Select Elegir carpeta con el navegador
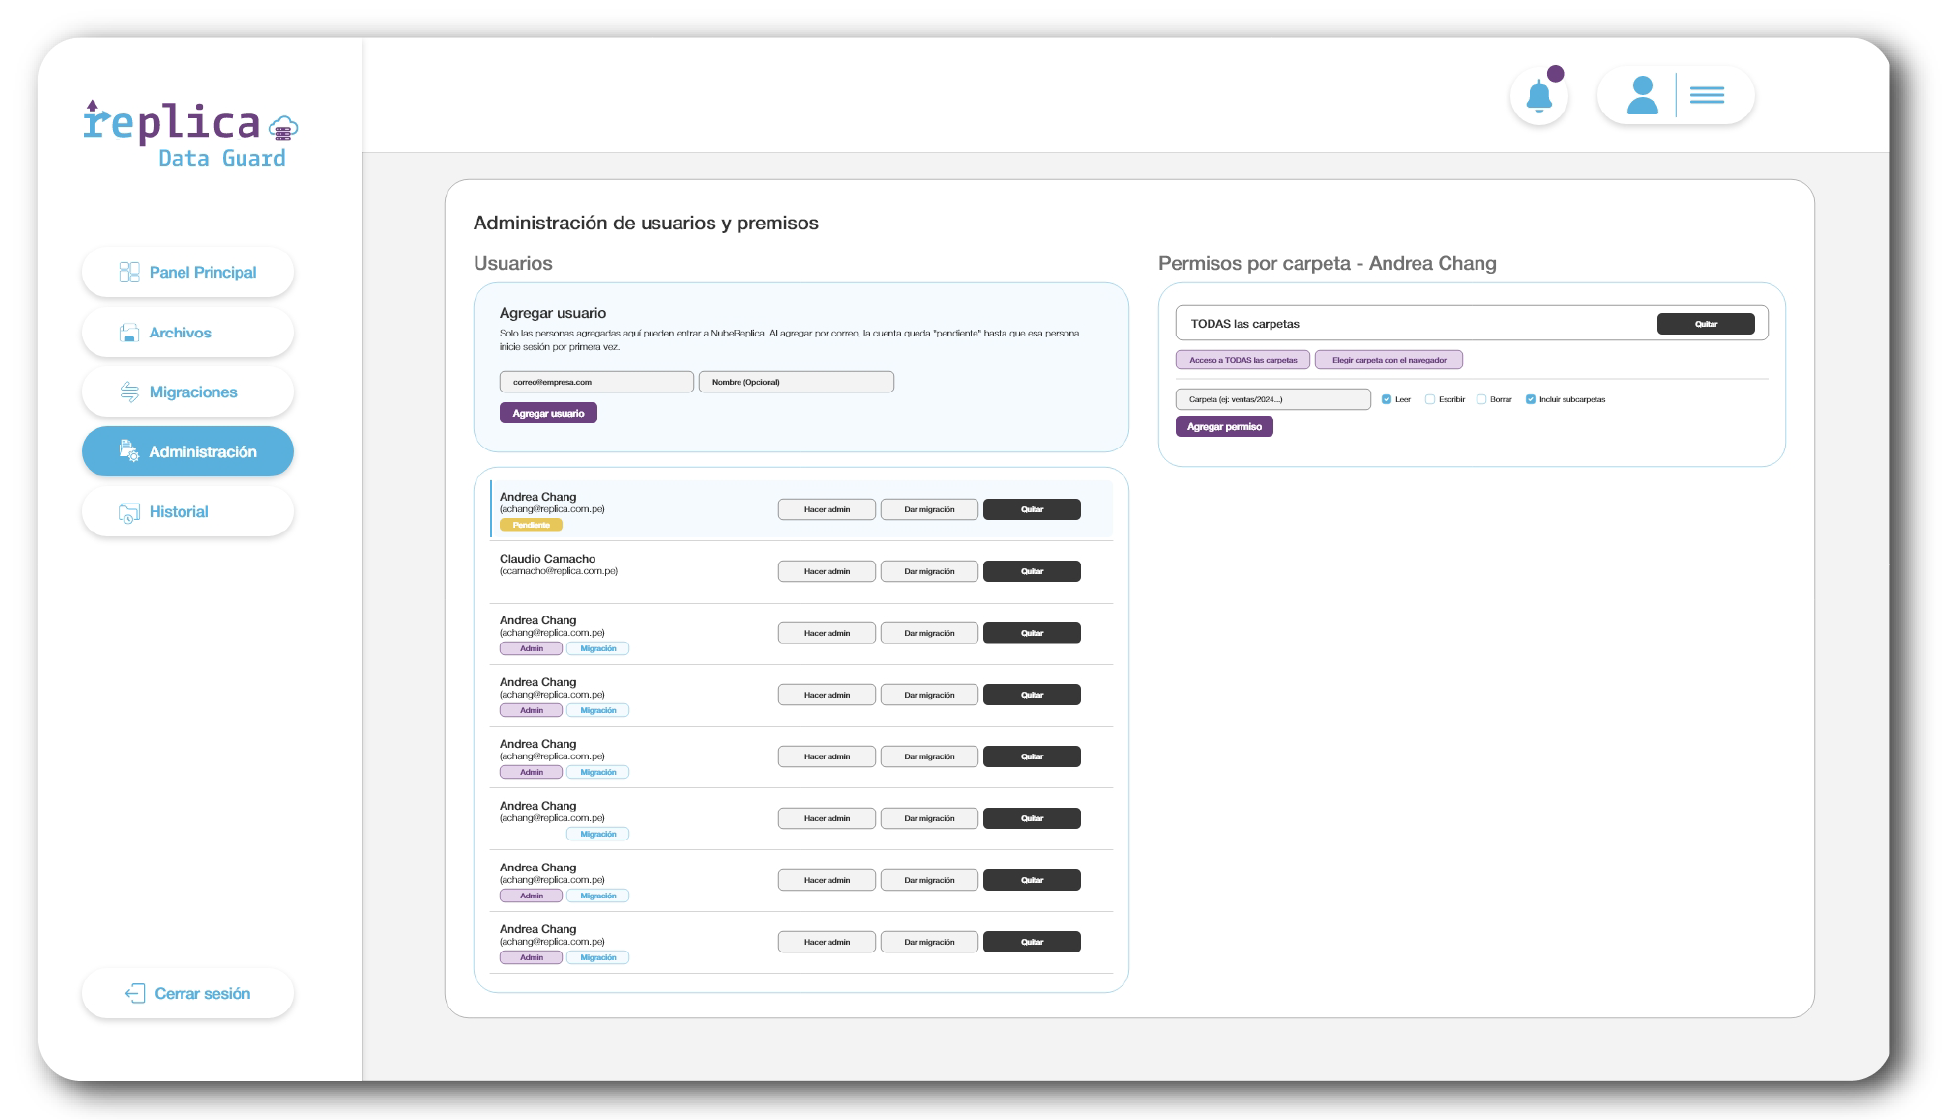The width and height of the screenshot is (1945, 1120). coord(1389,360)
